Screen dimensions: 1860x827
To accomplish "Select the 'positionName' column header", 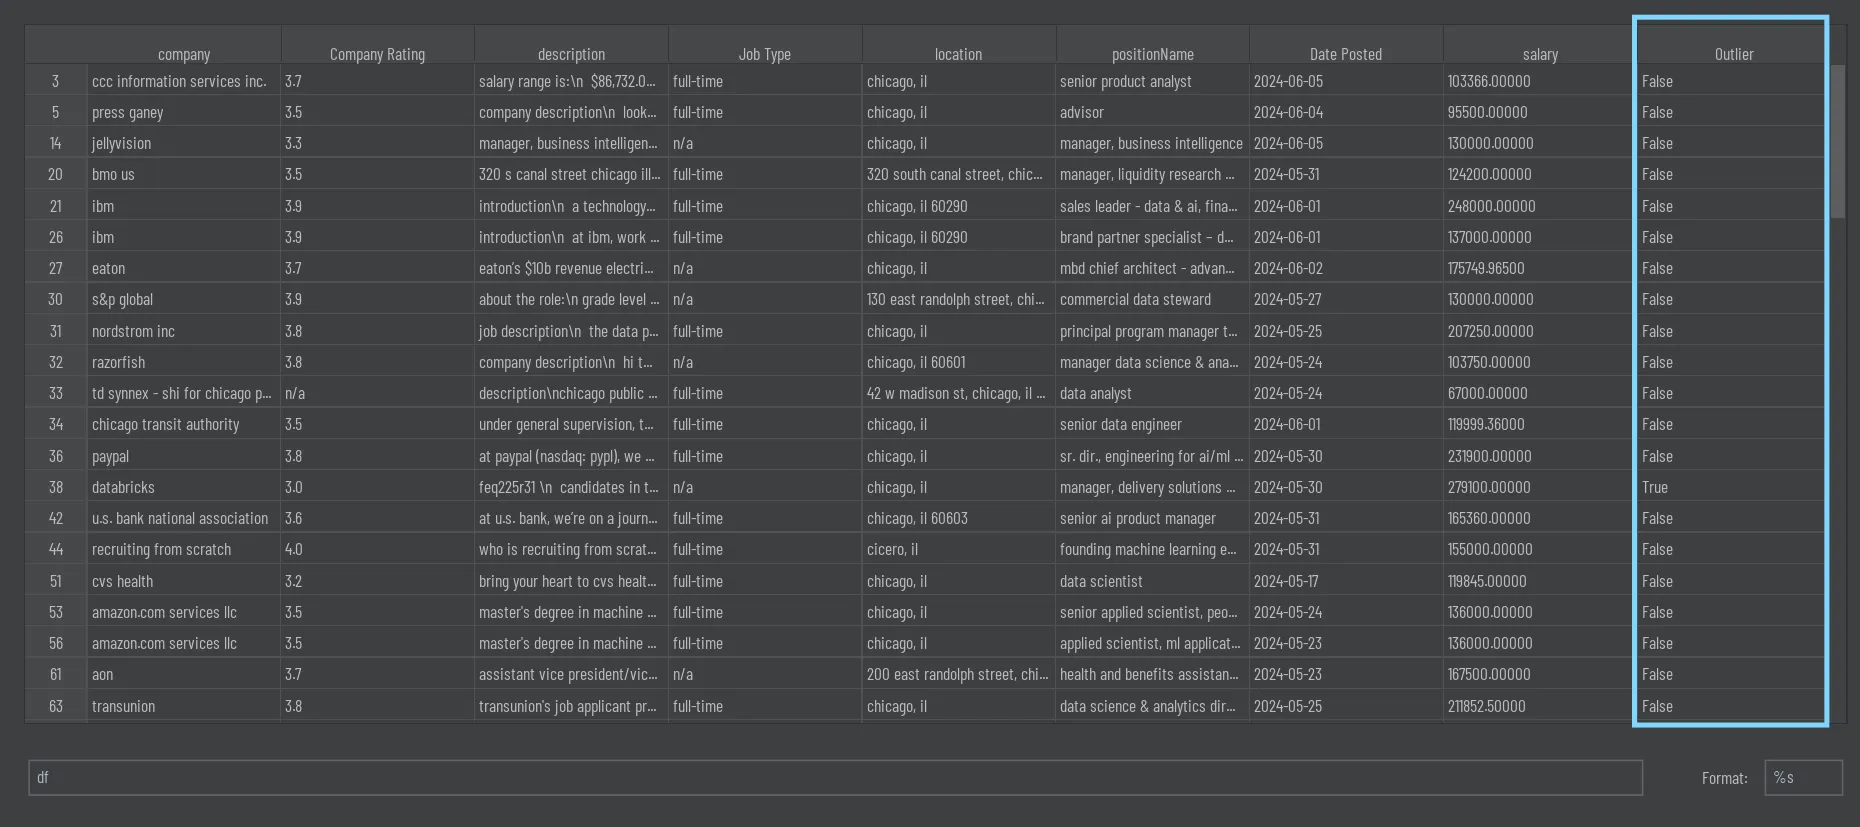I will [1152, 54].
